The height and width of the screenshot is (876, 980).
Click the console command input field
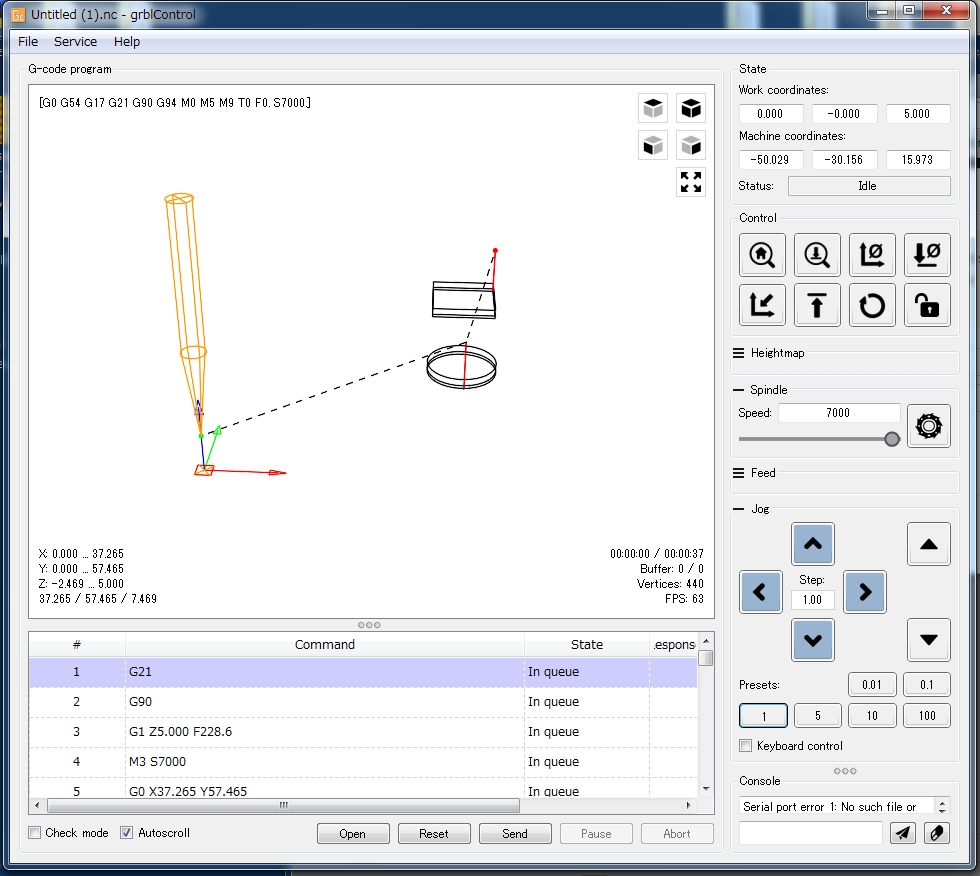811,833
